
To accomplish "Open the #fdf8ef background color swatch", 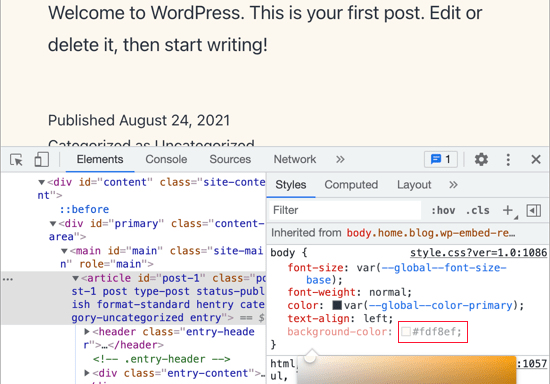I will (x=406, y=331).
